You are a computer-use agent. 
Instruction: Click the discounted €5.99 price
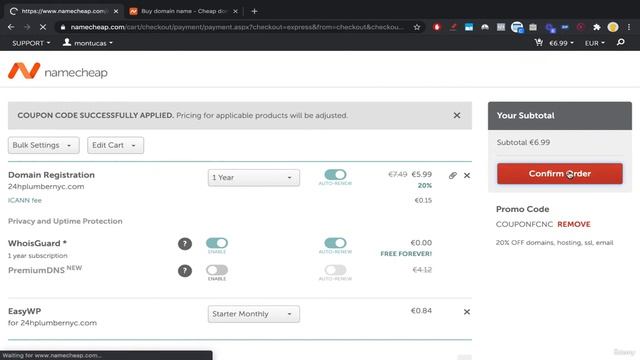[422, 174]
